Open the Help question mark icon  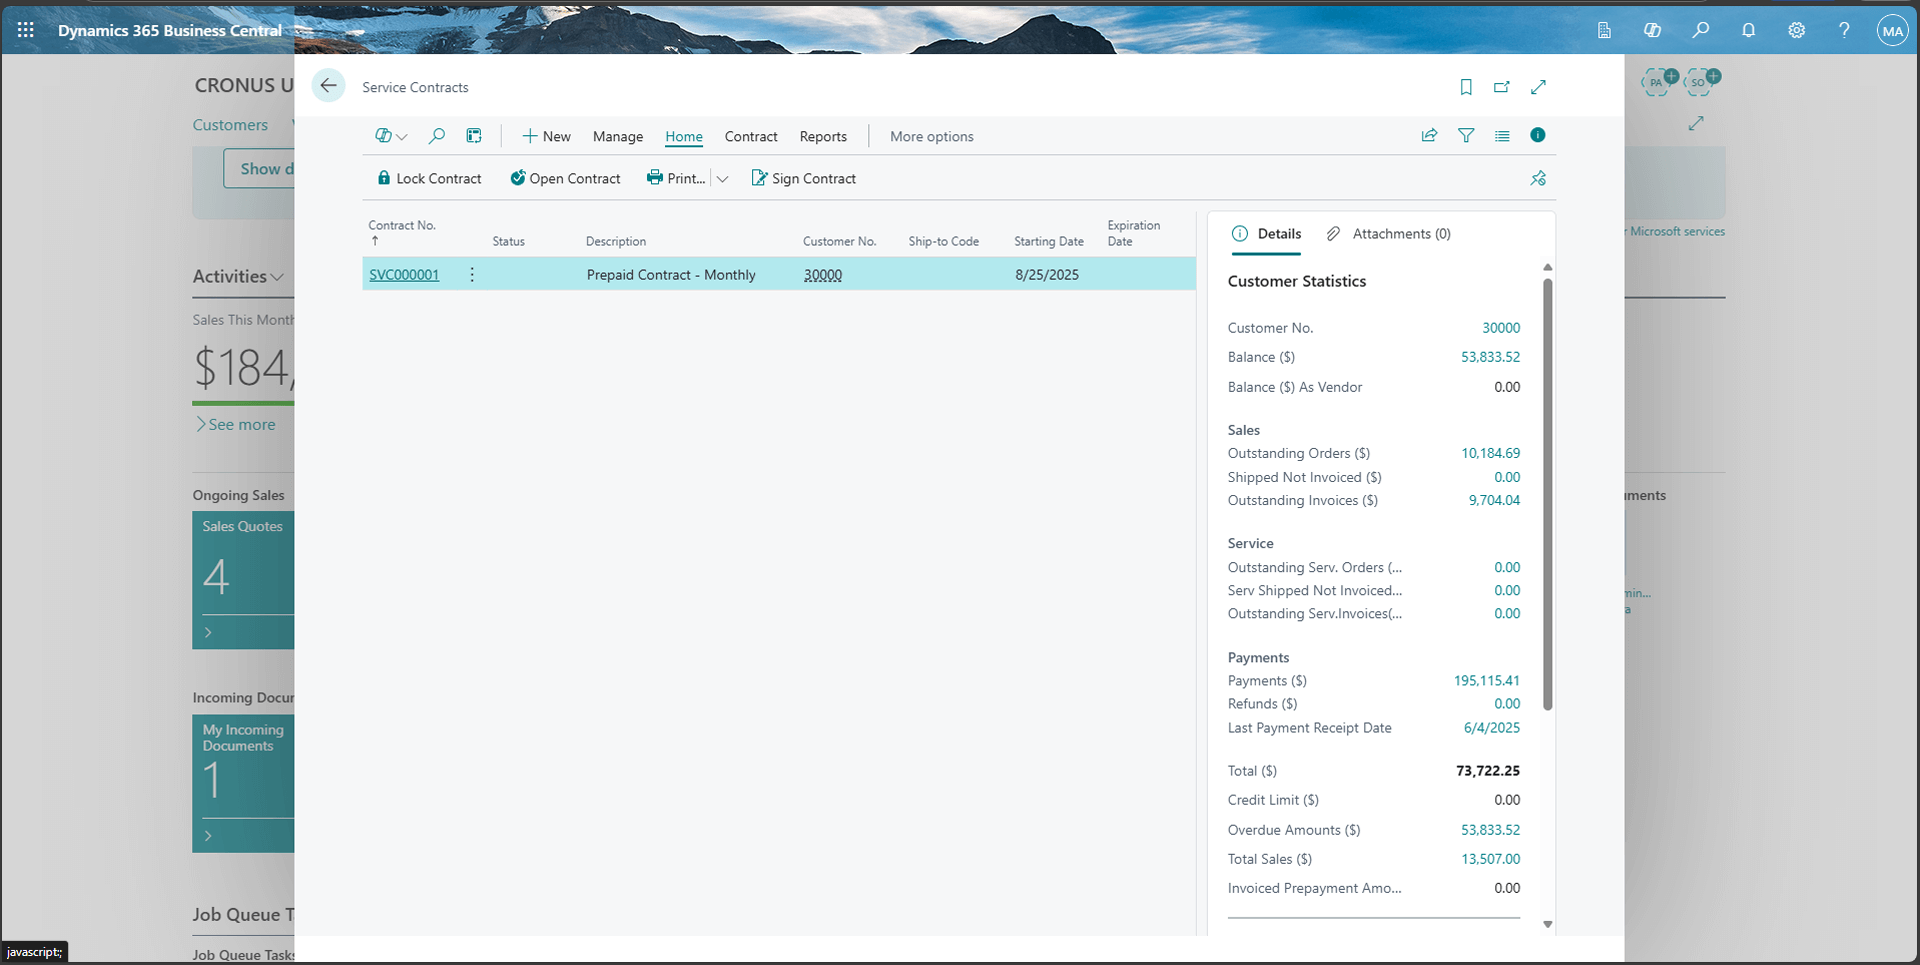(x=1845, y=30)
